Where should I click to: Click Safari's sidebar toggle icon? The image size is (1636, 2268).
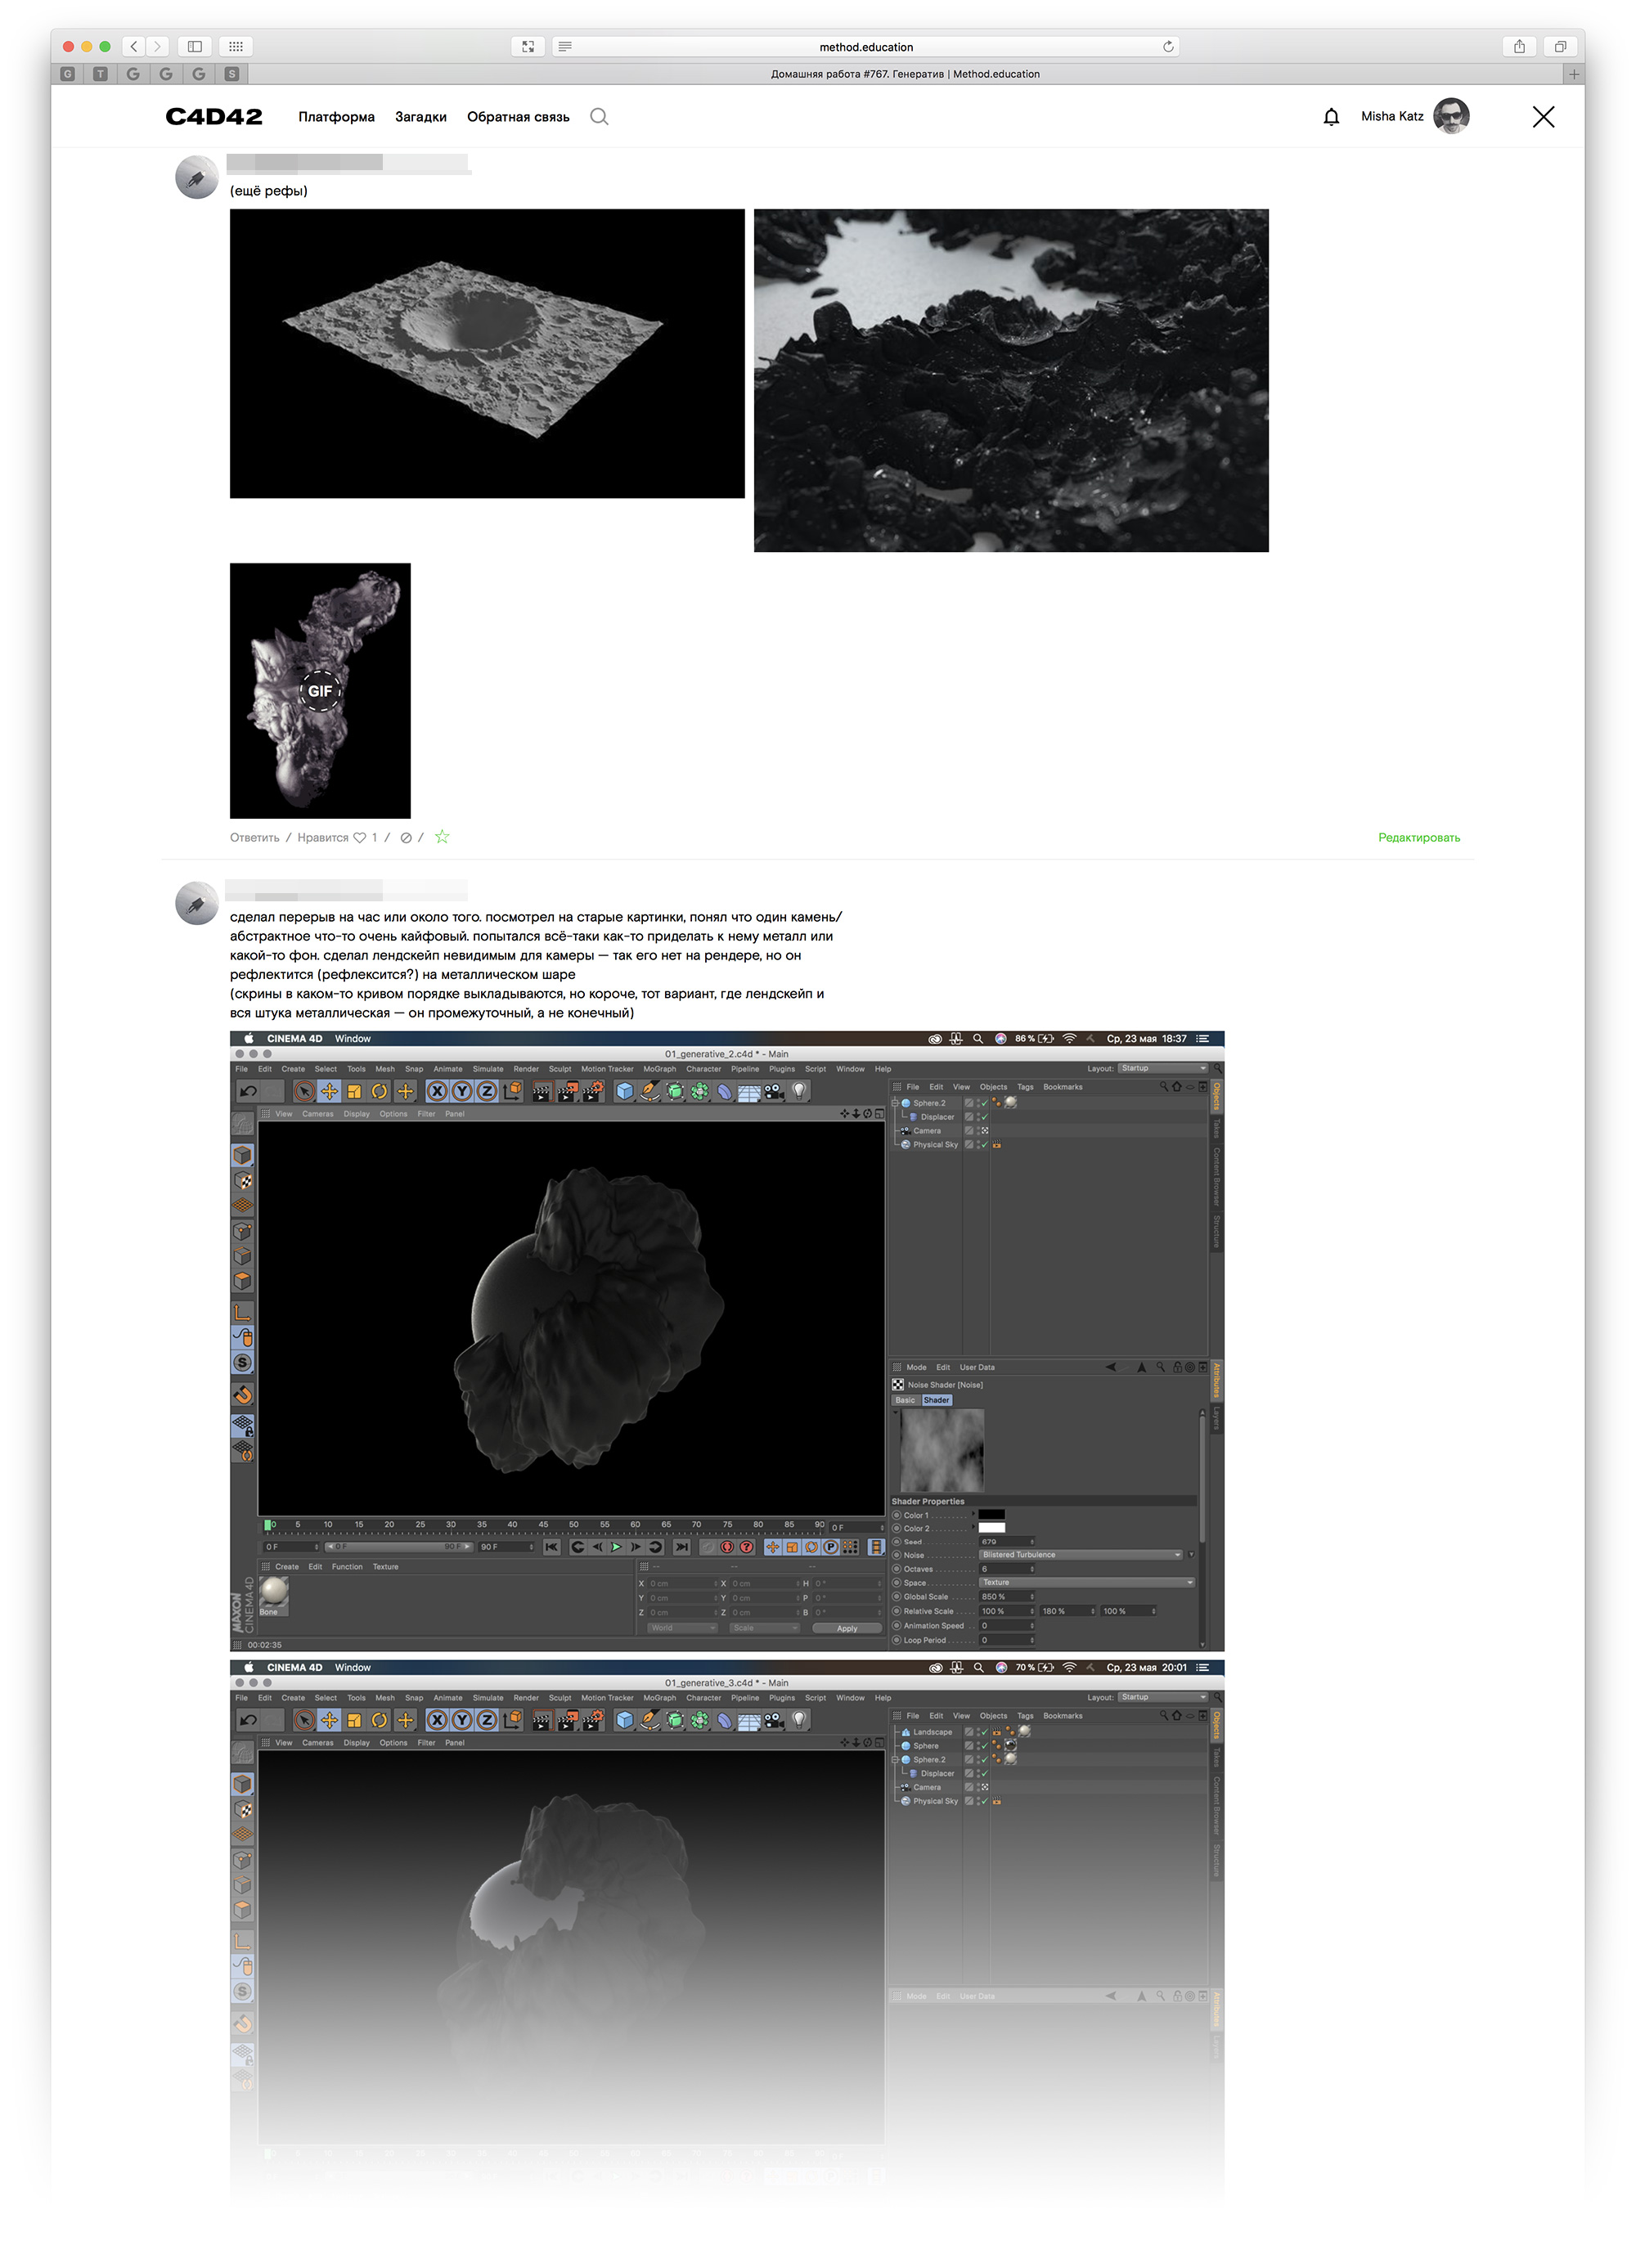tap(195, 46)
